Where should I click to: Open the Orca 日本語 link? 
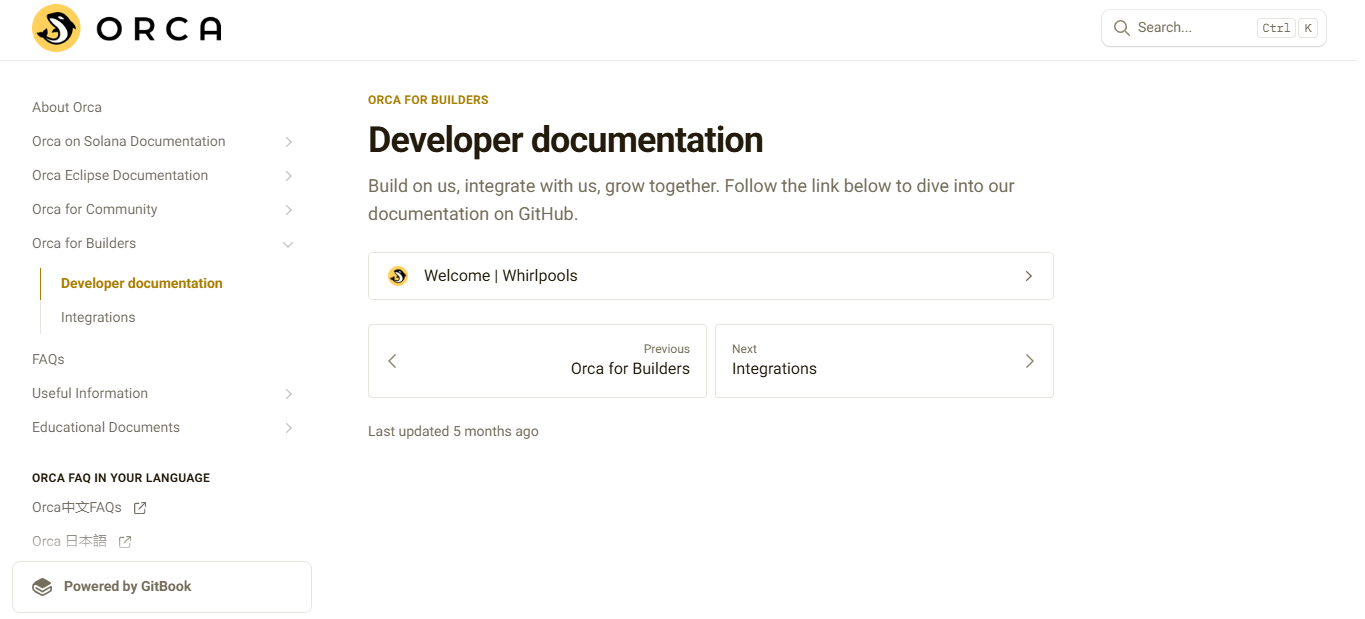pyautogui.click(x=69, y=541)
